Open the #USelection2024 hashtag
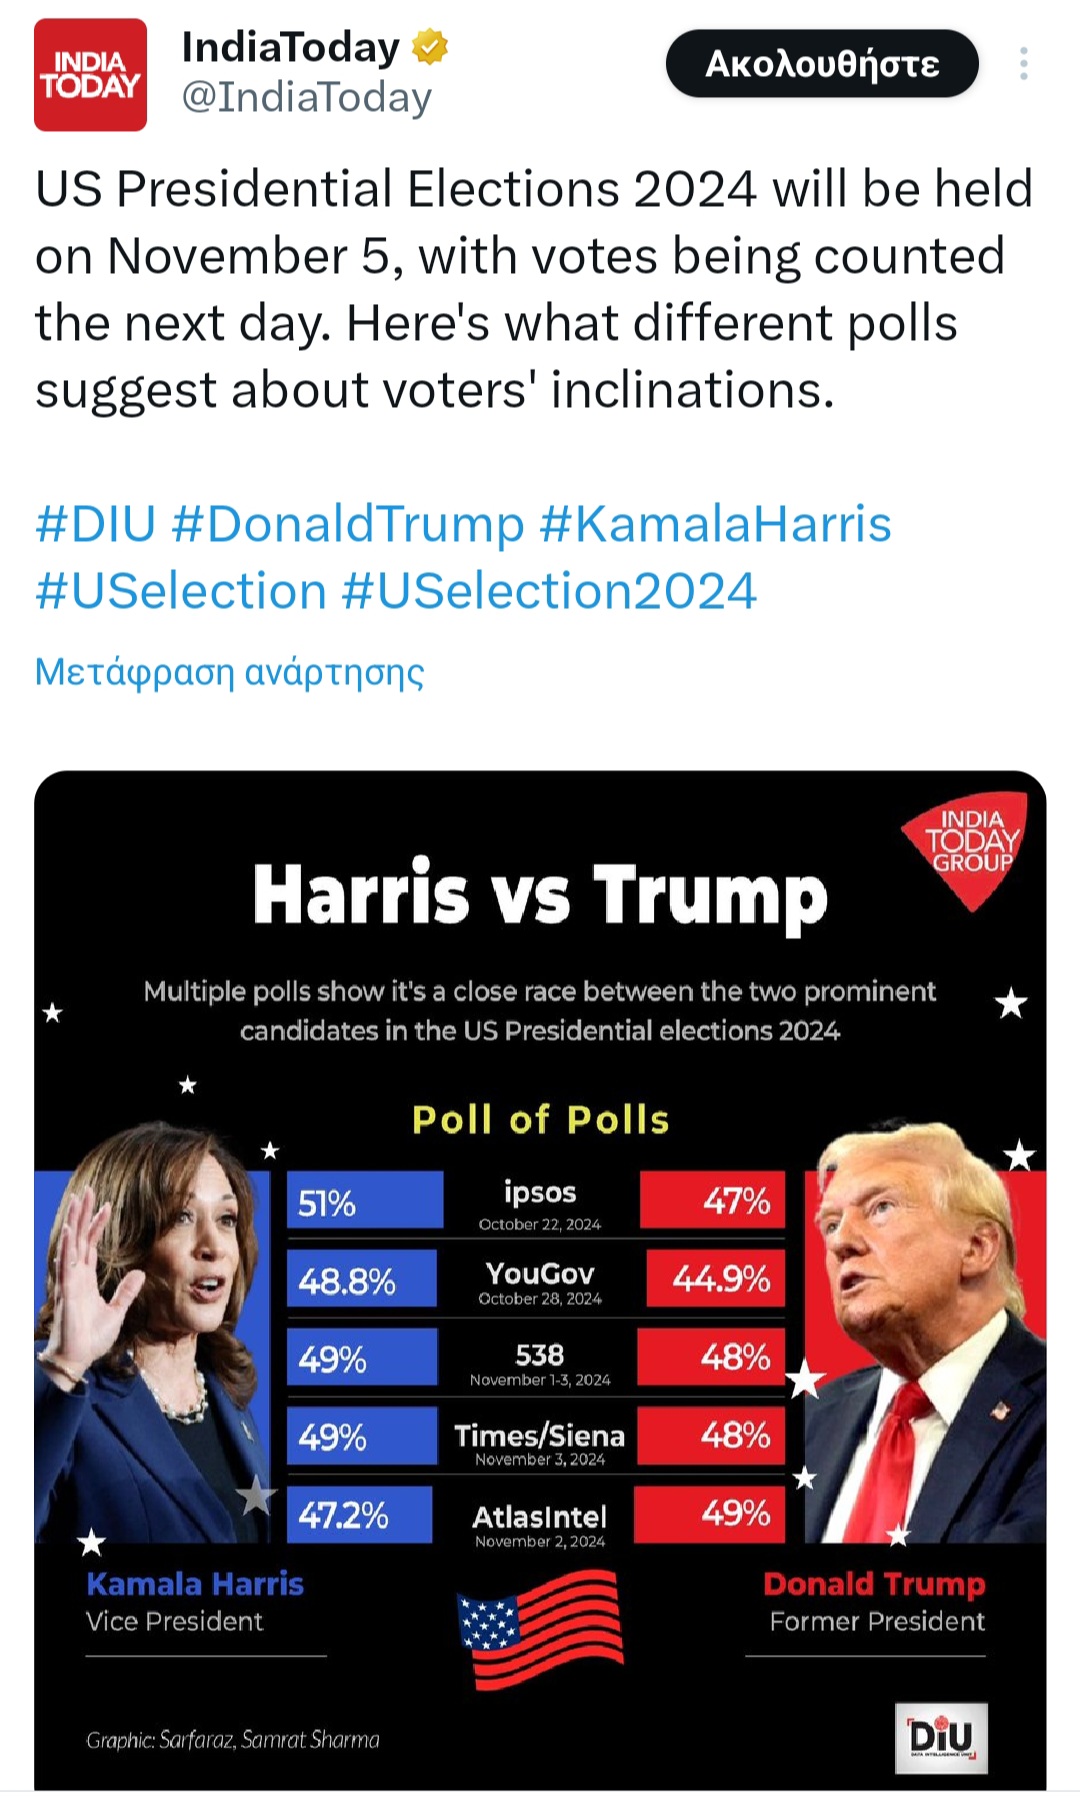The width and height of the screenshot is (1080, 1799). tap(549, 591)
